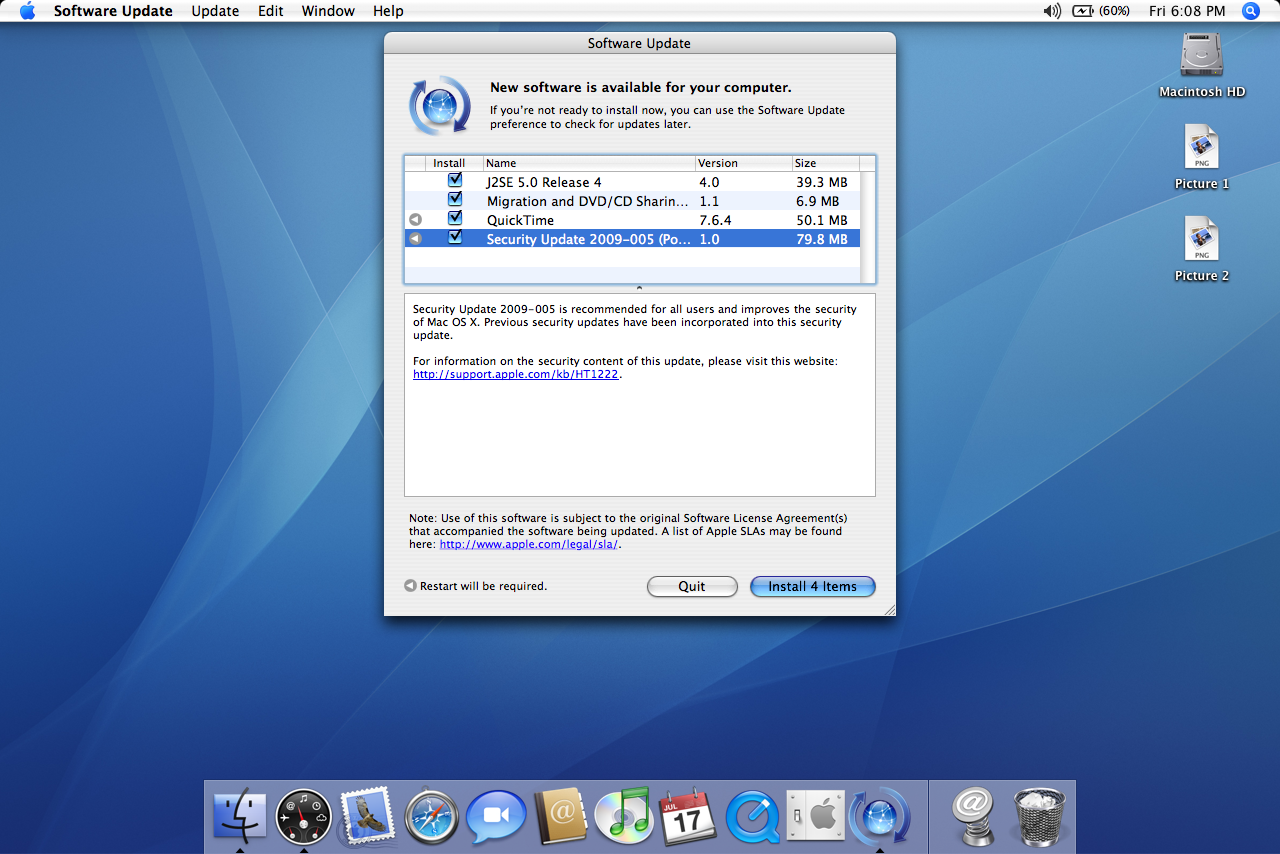Launch QuickTime Player from the Dock

click(752, 817)
